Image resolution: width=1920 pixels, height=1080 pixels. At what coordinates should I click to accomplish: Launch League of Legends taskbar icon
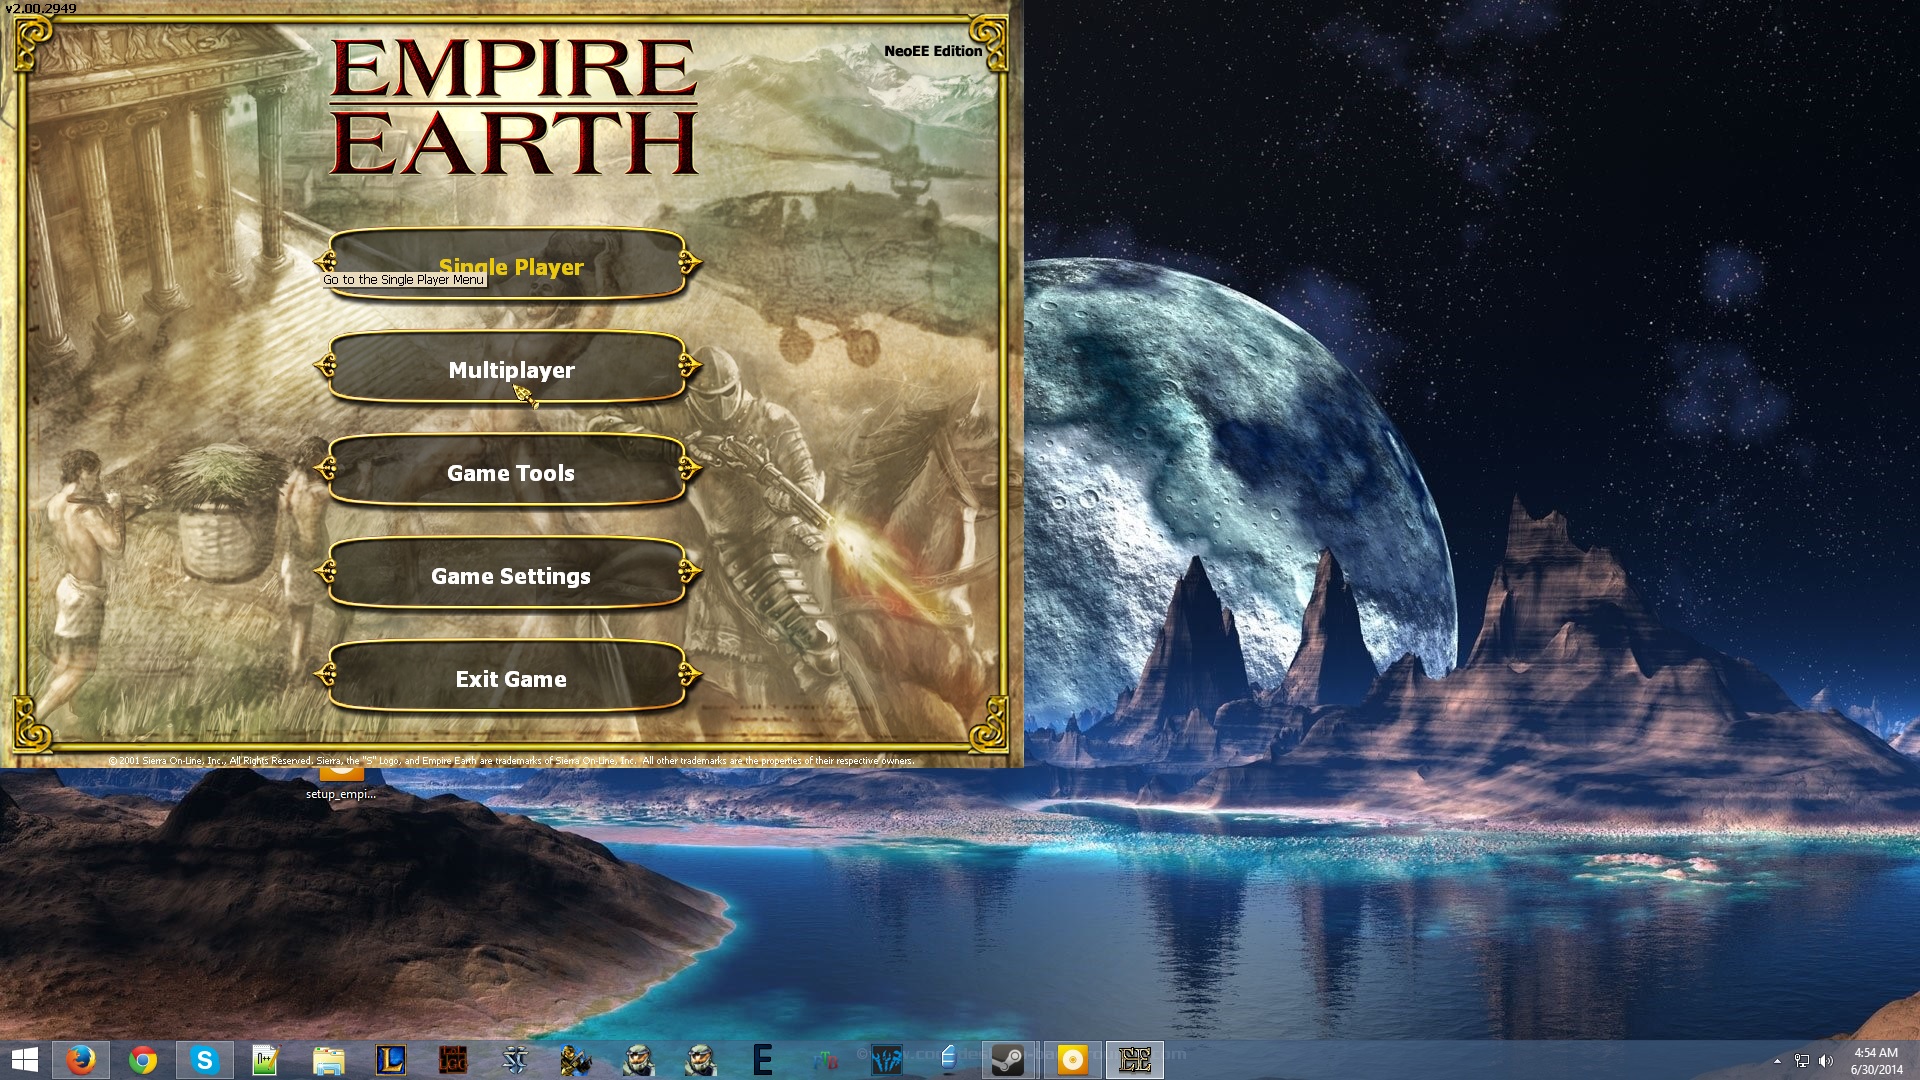click(x=390, y=1060)
